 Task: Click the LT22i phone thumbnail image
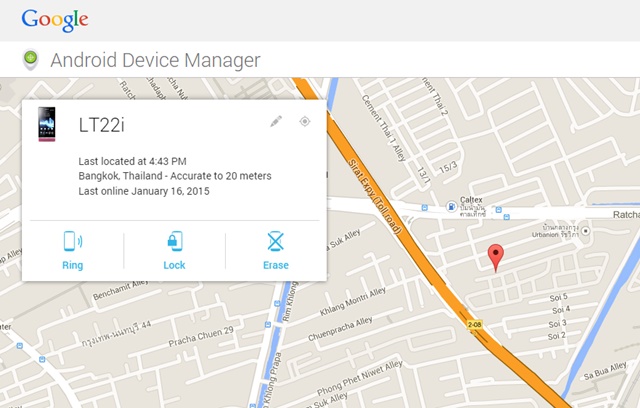(x=46, y=124)
